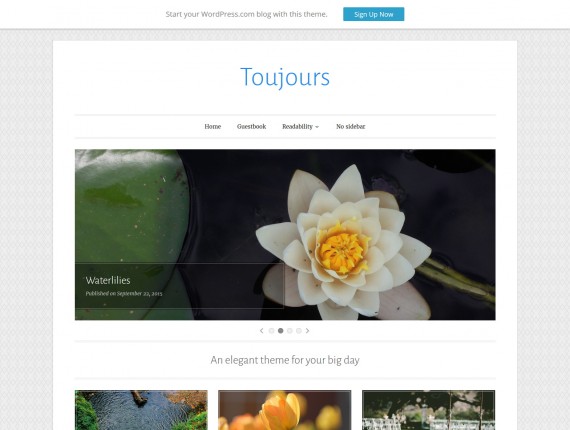Open the Home menu item
Image resolution: width=570 pixels, height=430 pixels.
pos(213,126)
